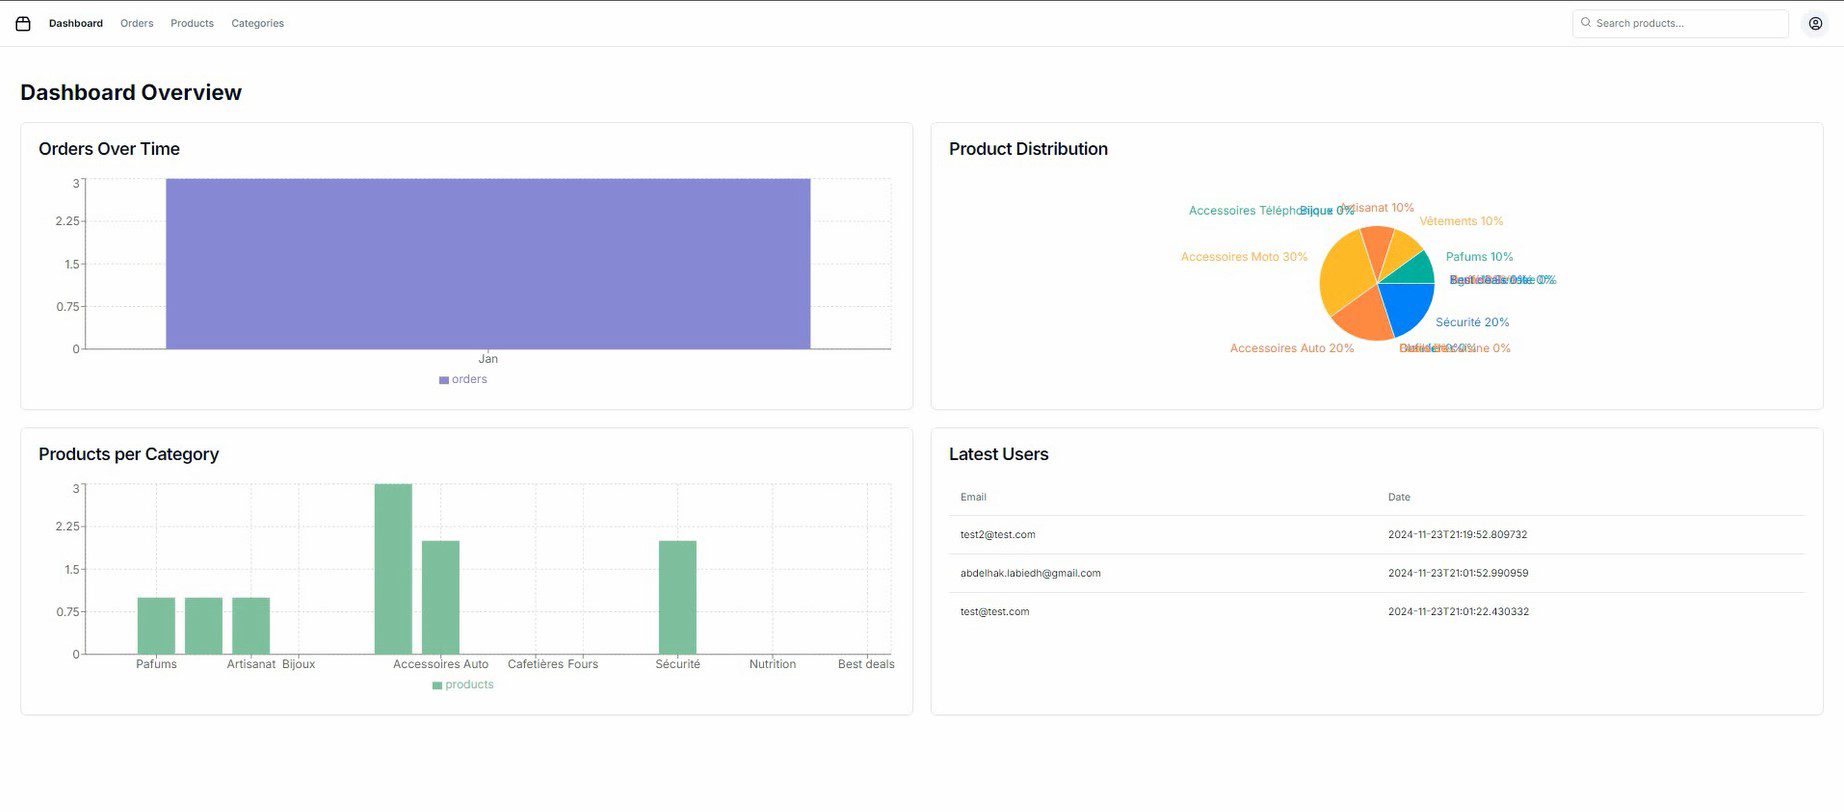Open the user account avatar icon
This screenshot has height=812, width=1844.
1815,23
